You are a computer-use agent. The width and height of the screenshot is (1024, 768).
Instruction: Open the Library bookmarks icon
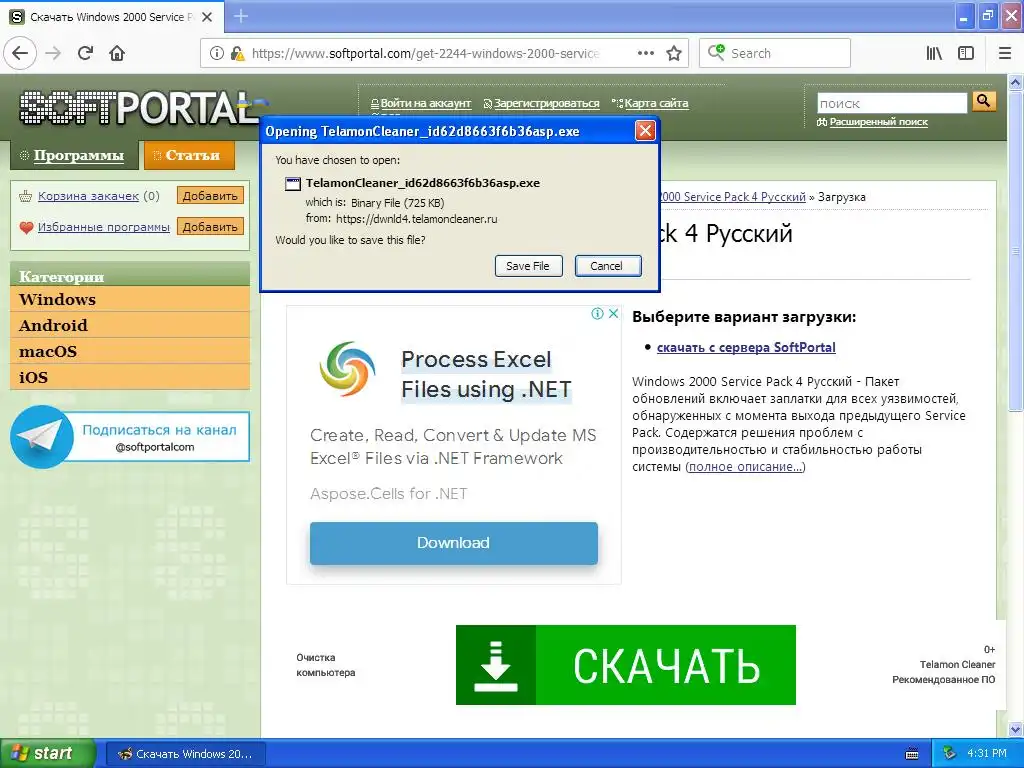click(x=934, y=54)
